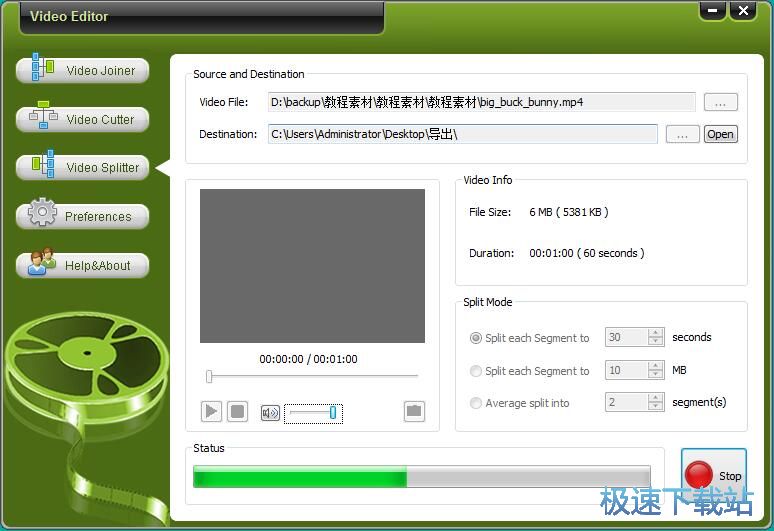Minimize the Video Editor window
This screenshot has height=531, width=774.
(713, 10)
